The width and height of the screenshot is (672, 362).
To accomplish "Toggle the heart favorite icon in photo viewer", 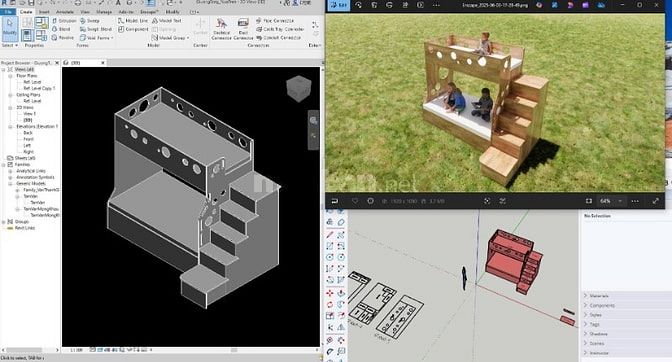I will tap(355, 201).
